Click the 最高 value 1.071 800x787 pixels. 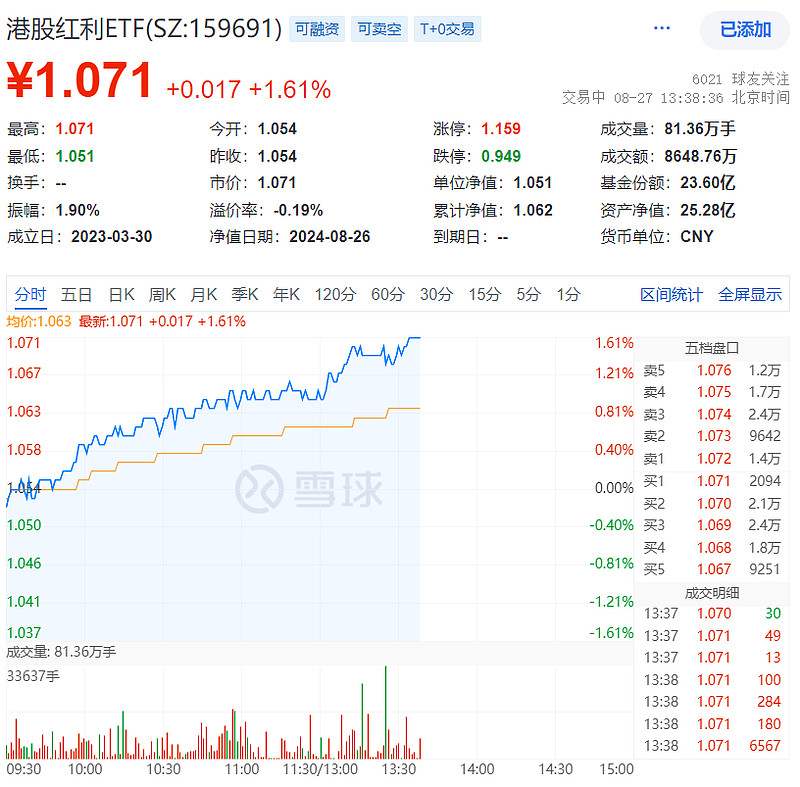click(x=74, y=129)
